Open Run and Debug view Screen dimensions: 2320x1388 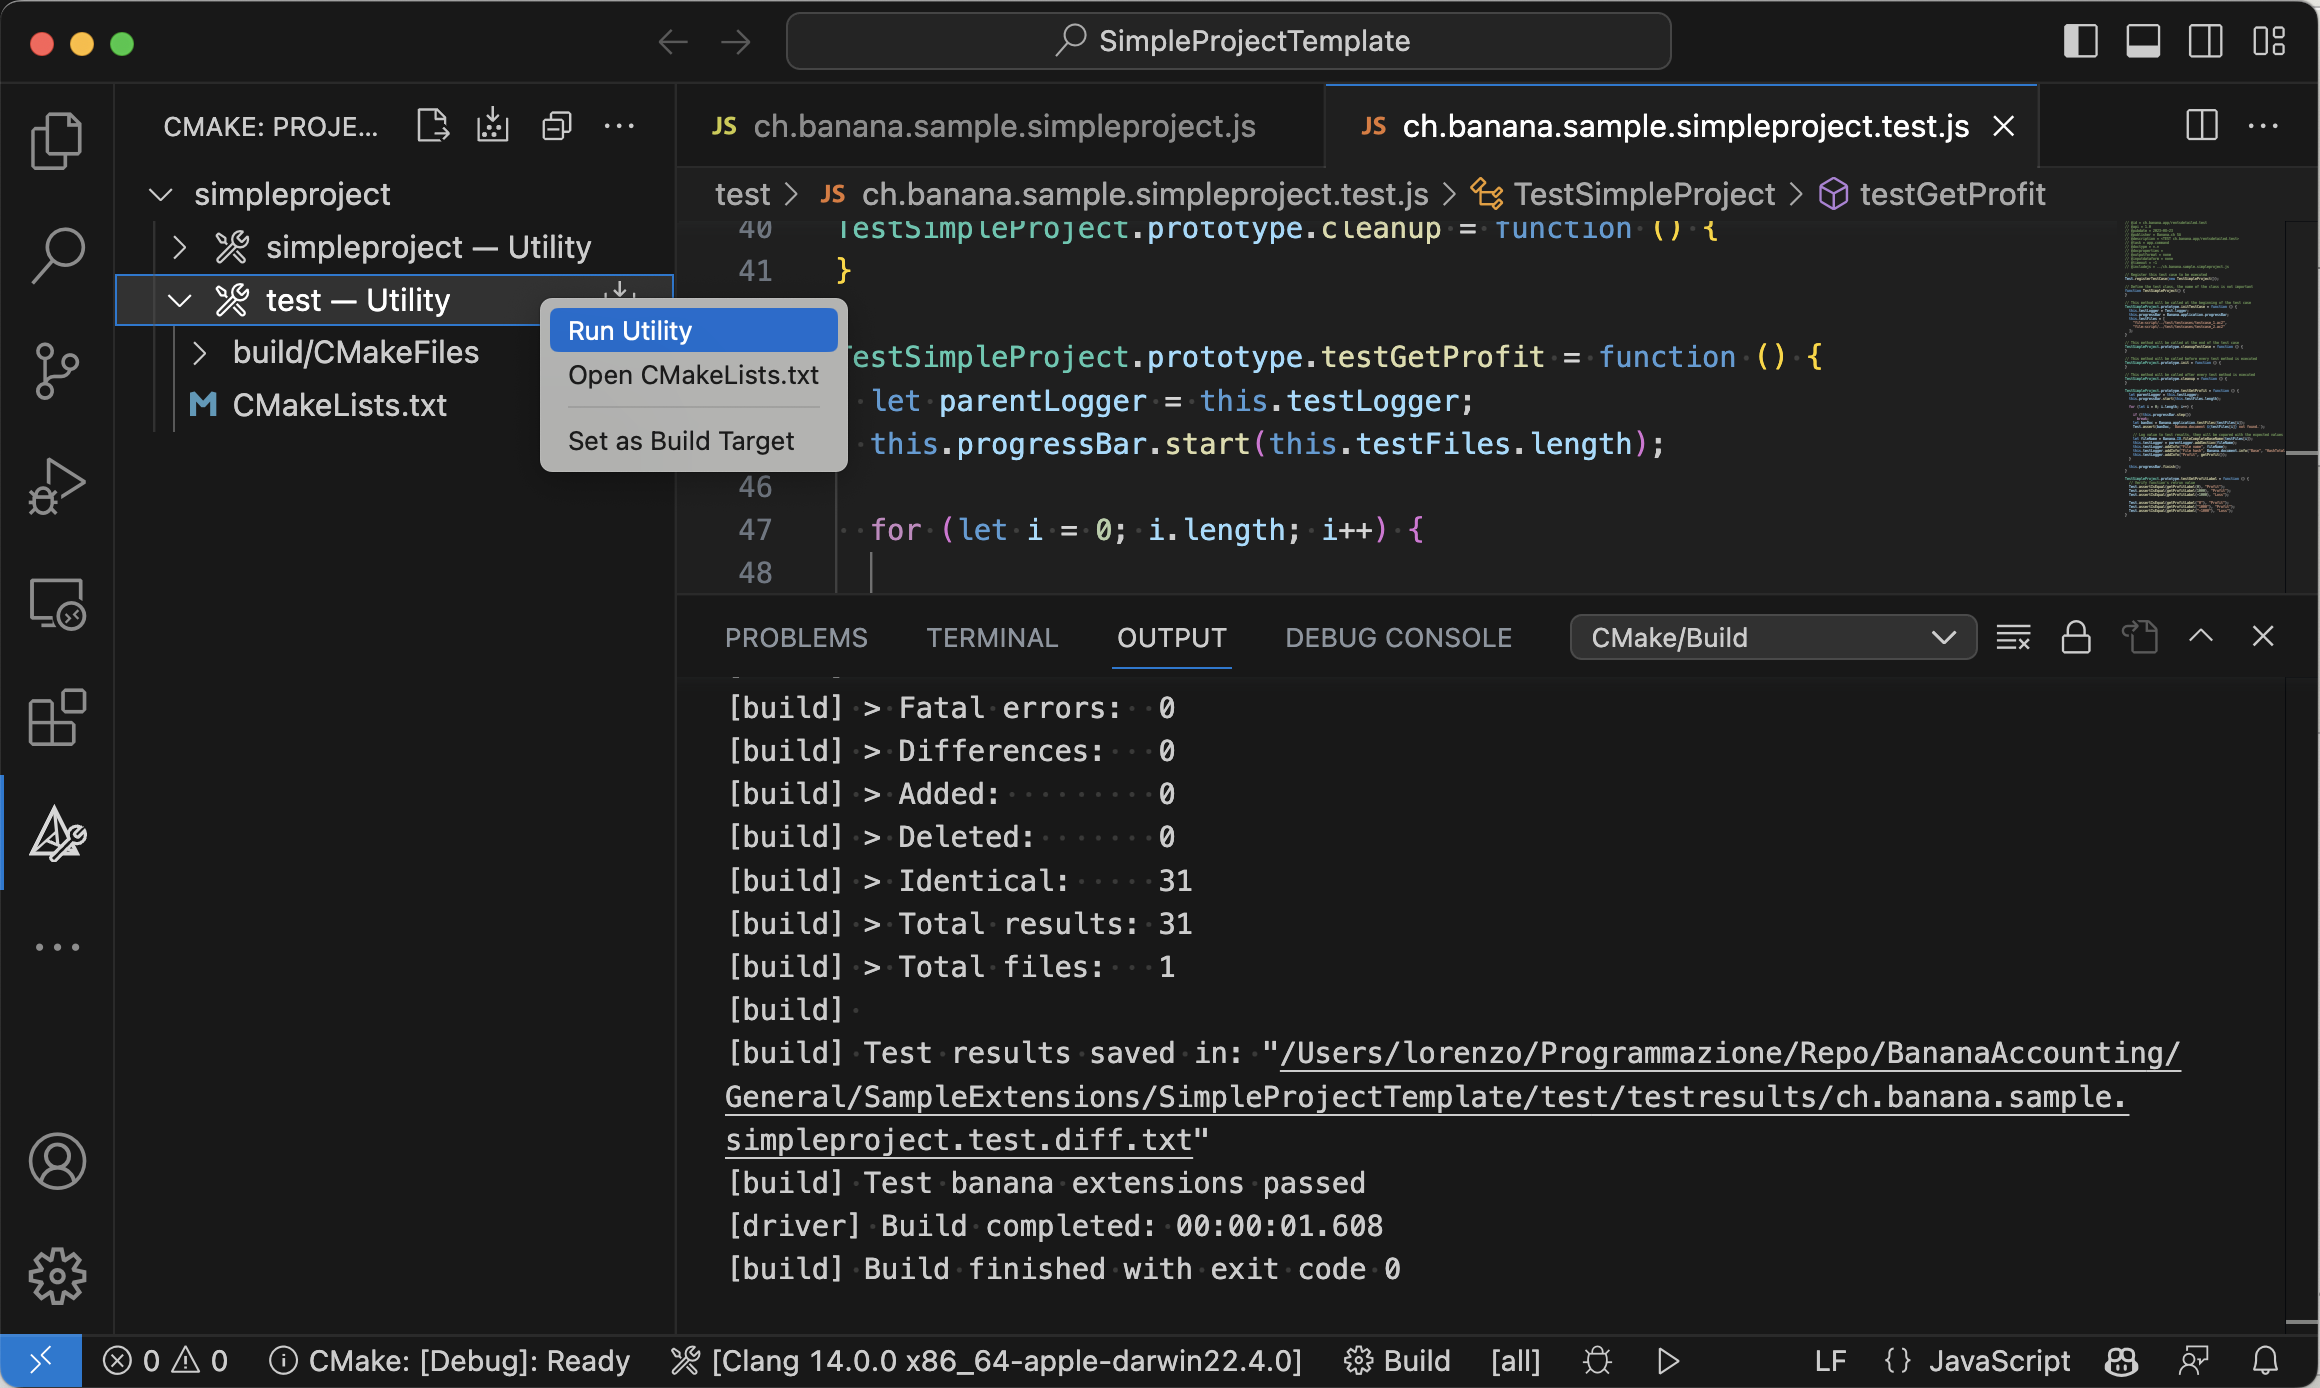57,487
